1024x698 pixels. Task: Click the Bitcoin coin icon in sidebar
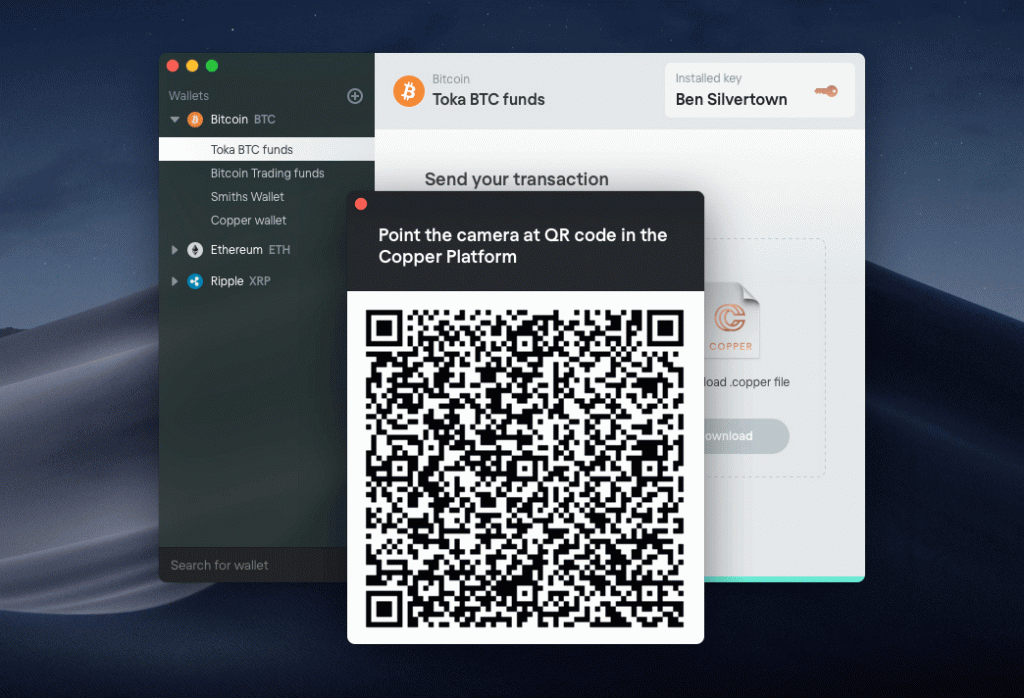[x=195, y=120]
